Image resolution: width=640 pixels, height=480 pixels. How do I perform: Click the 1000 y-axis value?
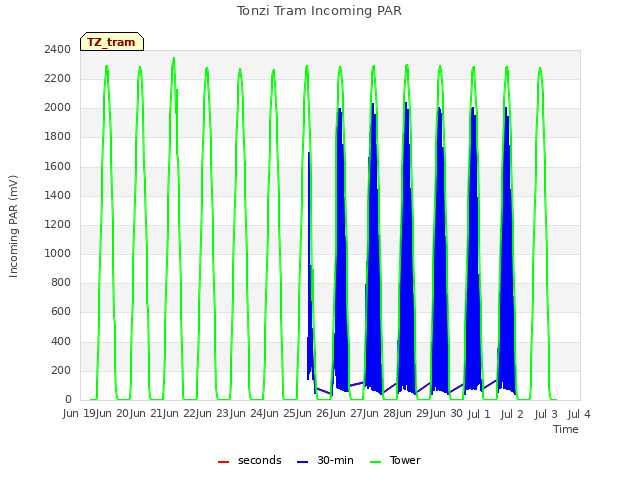58,253
